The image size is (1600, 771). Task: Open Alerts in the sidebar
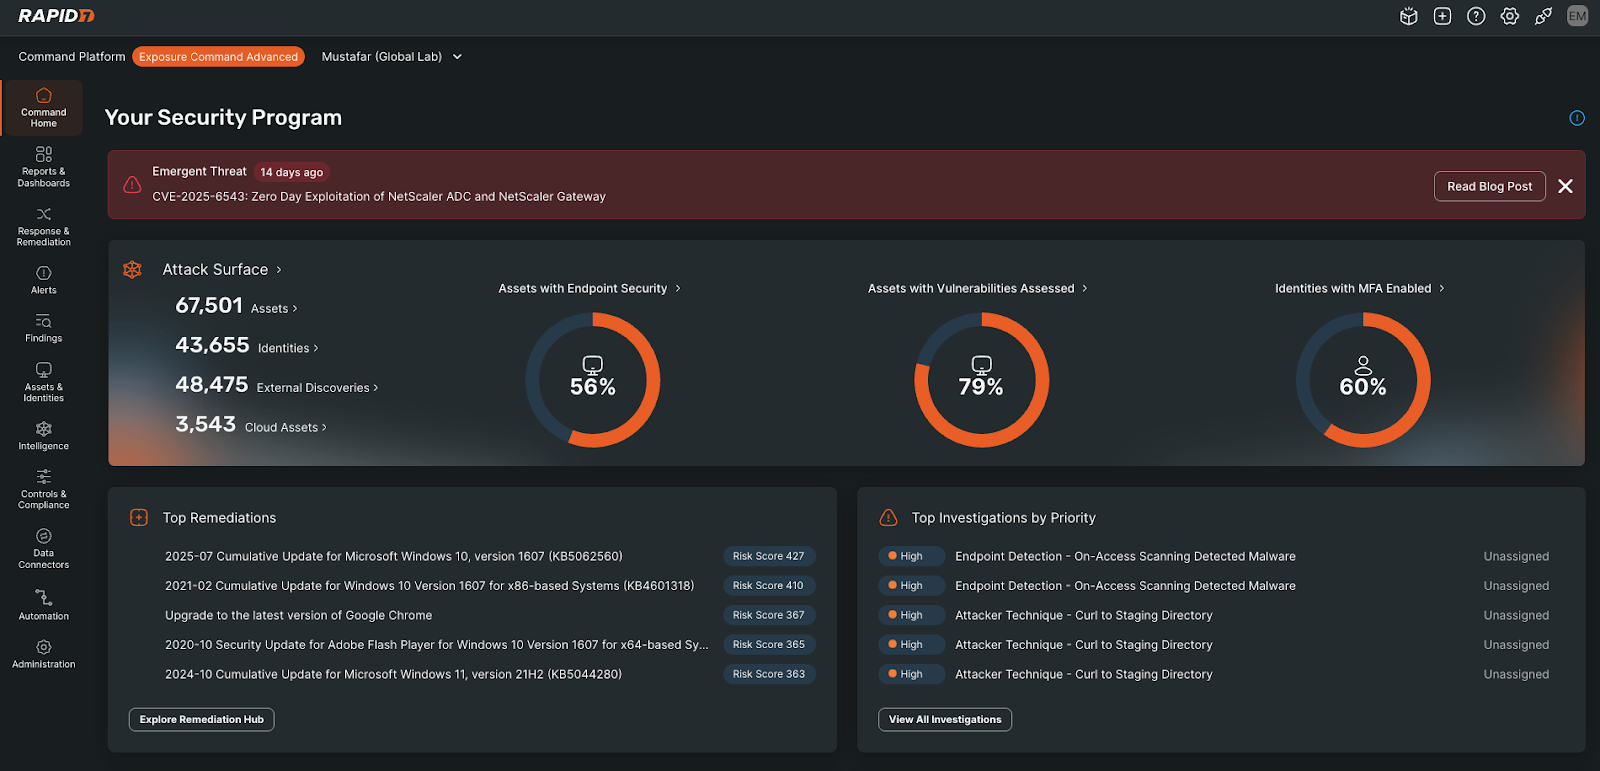click(x=43, y=280)
